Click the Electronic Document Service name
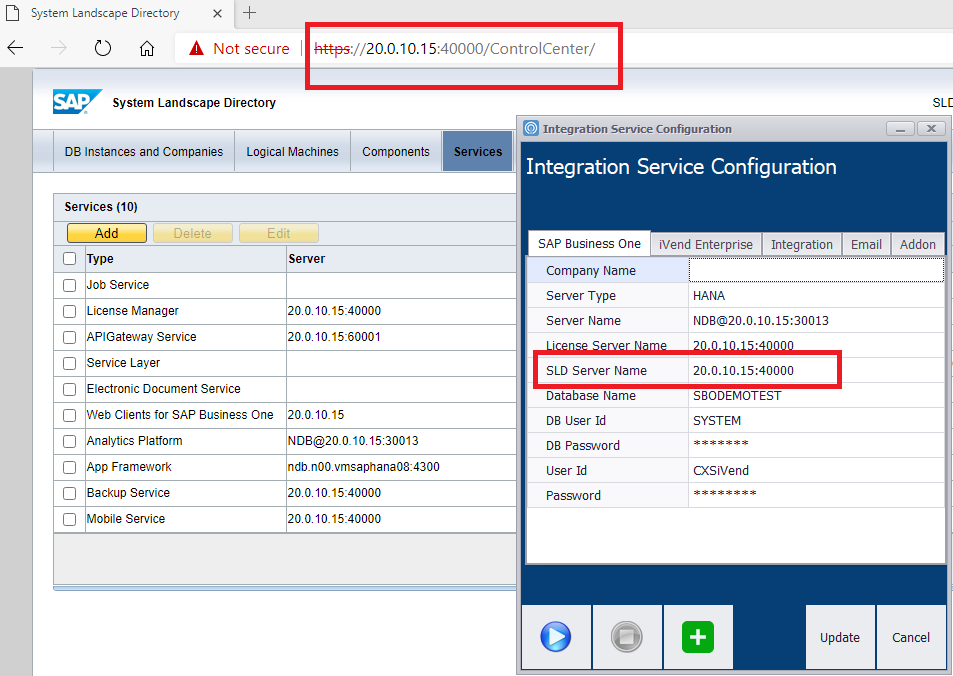 (163, 389)
